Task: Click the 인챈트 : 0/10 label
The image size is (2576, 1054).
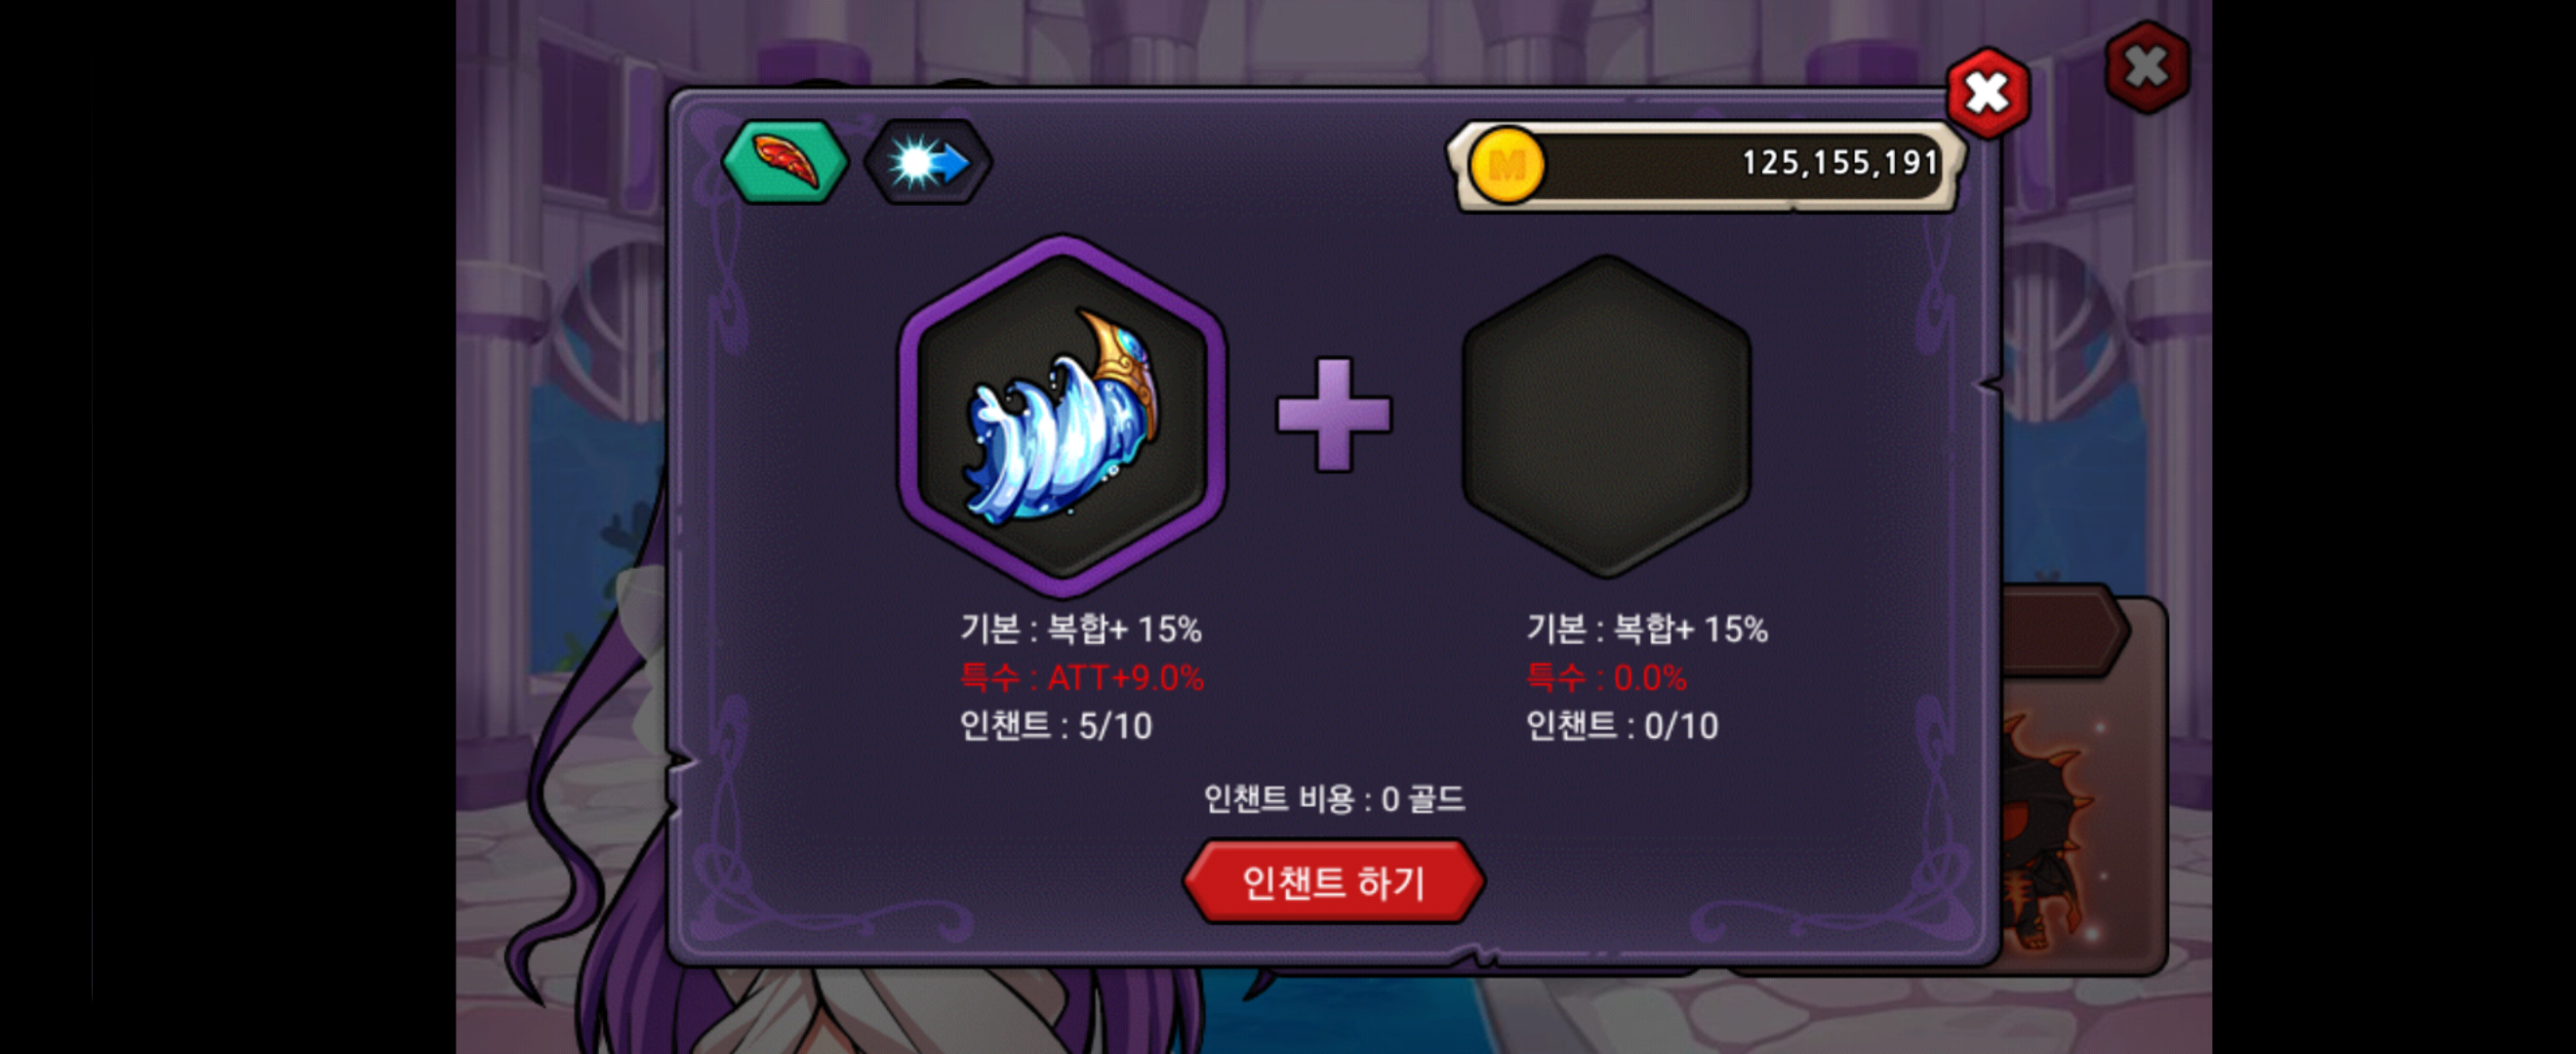Action: [1621, 726]
